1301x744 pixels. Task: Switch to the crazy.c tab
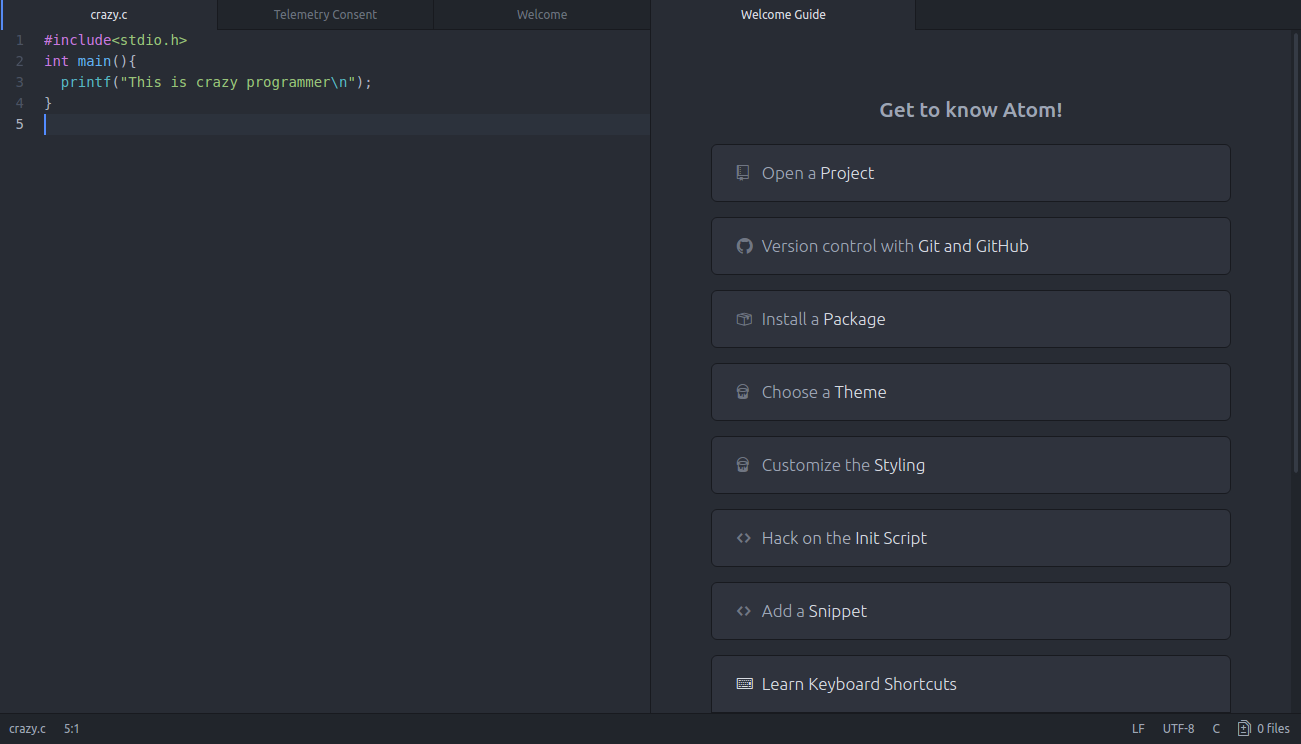tap(109, 15)
